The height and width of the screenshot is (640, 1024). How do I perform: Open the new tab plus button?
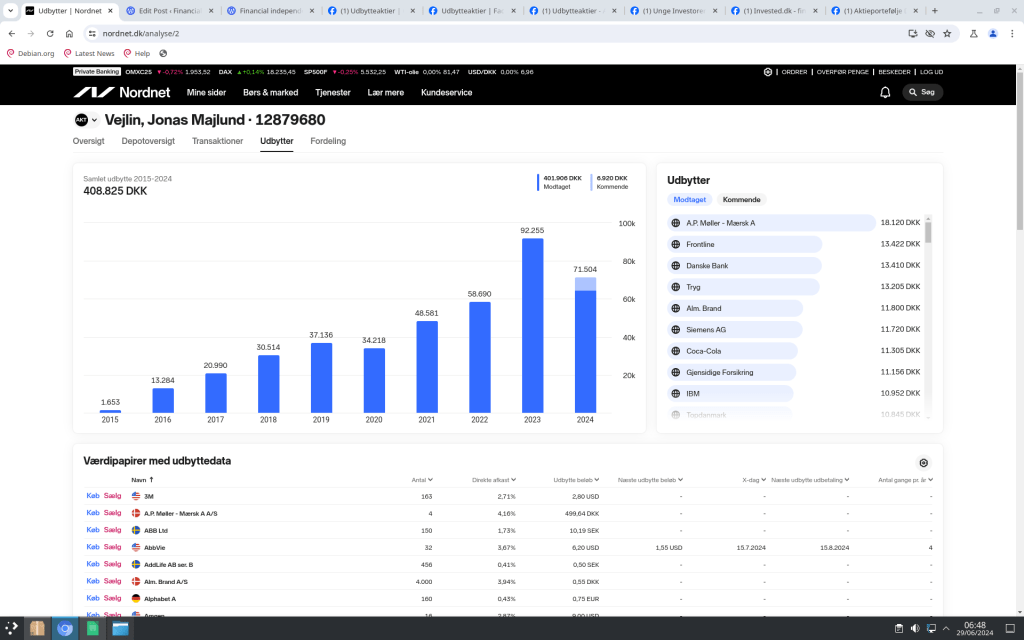pyautogui.click(x=934, y=10)
